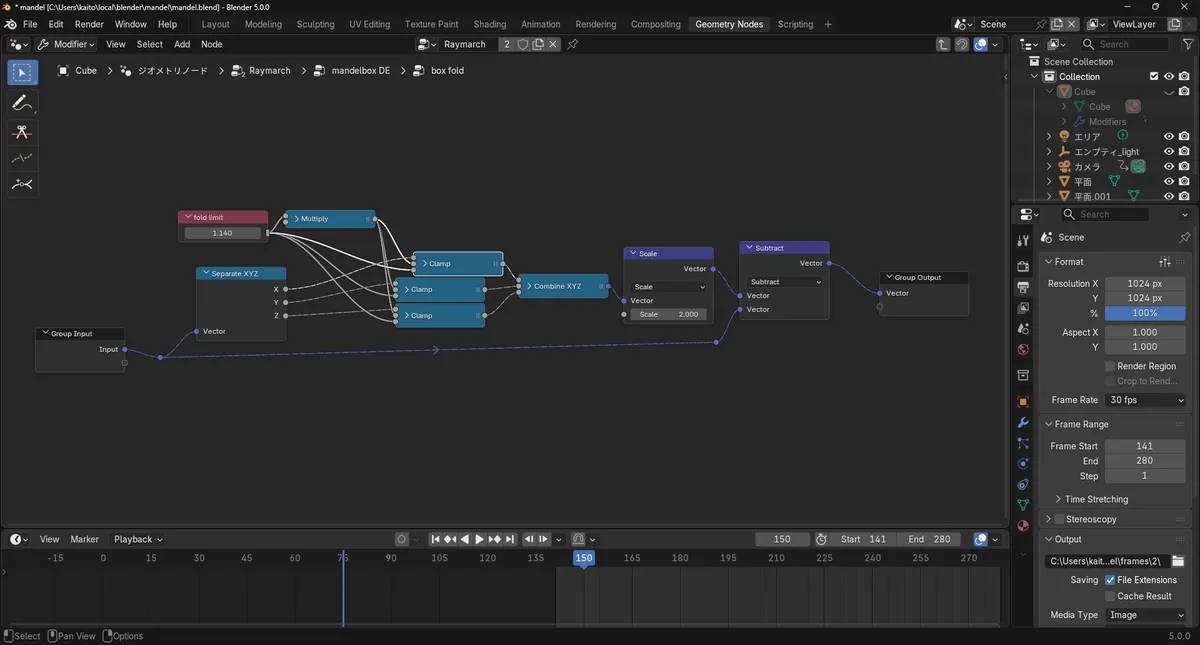The width and height of the screenshot is (1200, 645).
Task: Switch to the Shading workspace tab
Action: 489,24
